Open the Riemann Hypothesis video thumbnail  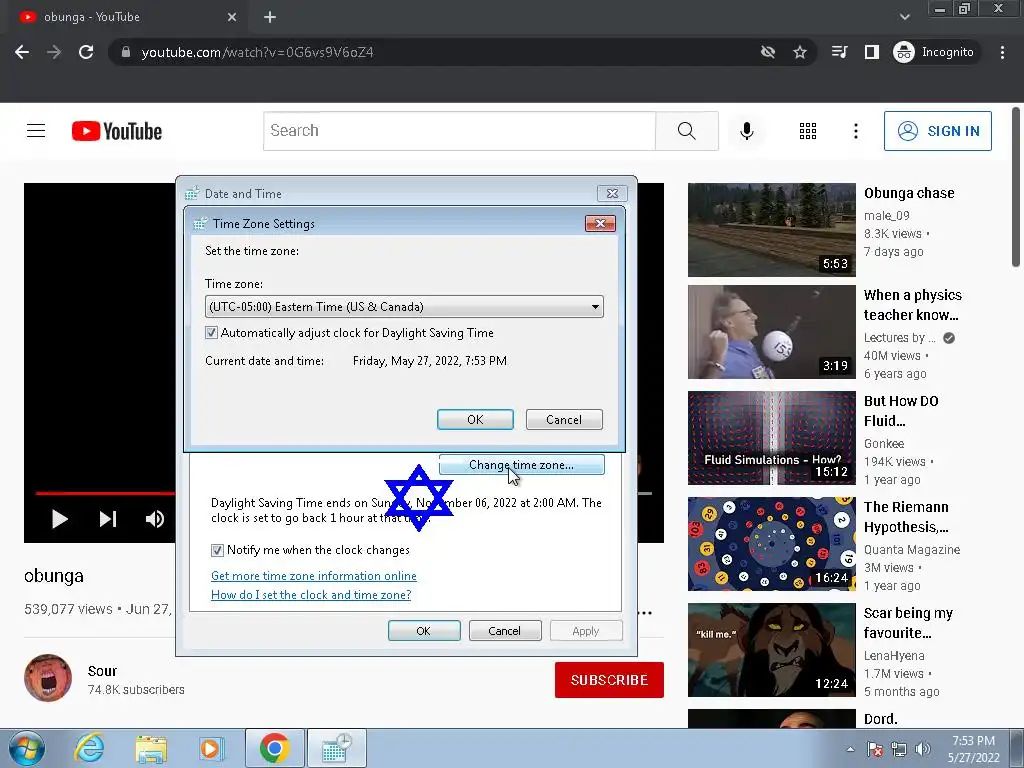(771, 543)
